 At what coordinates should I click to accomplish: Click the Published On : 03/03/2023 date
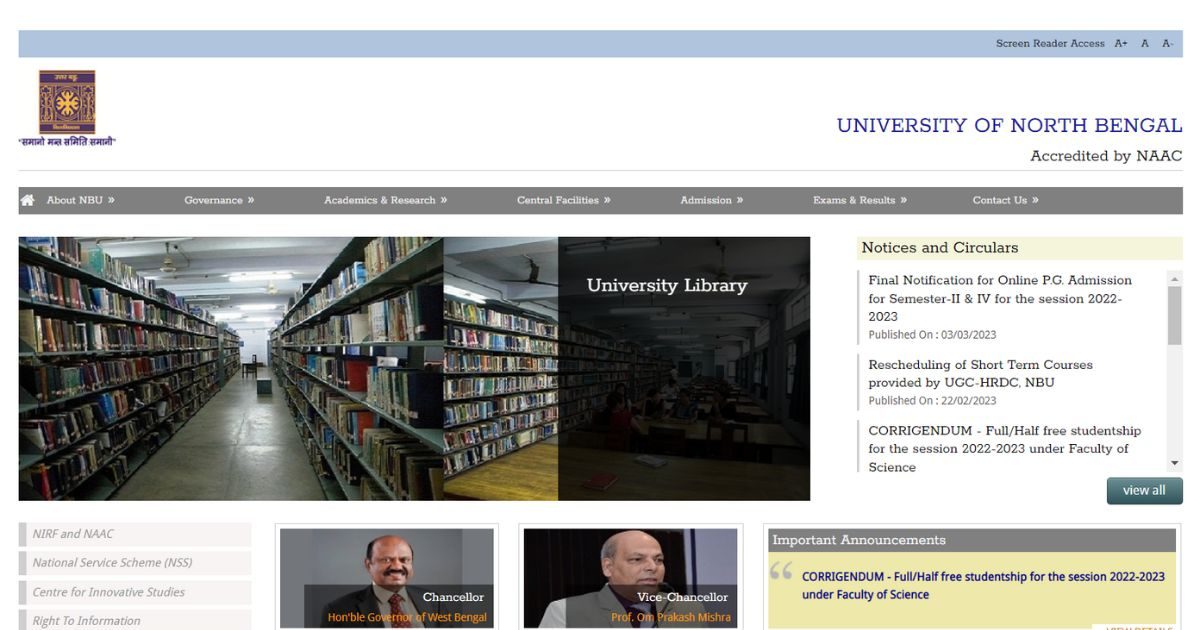pos(932,335)
